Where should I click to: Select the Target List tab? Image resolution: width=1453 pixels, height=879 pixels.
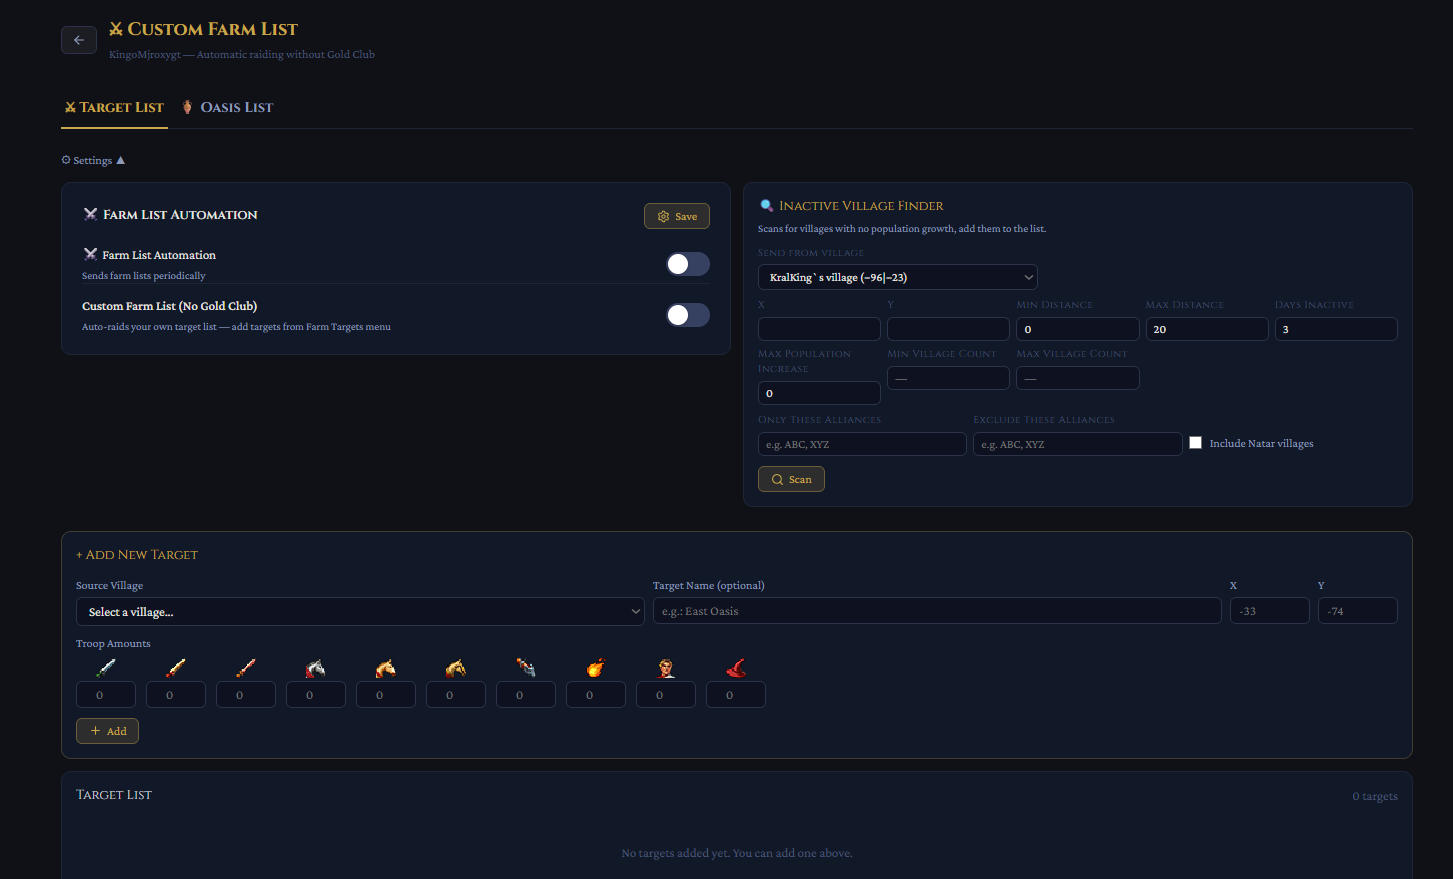click(113, 107)
